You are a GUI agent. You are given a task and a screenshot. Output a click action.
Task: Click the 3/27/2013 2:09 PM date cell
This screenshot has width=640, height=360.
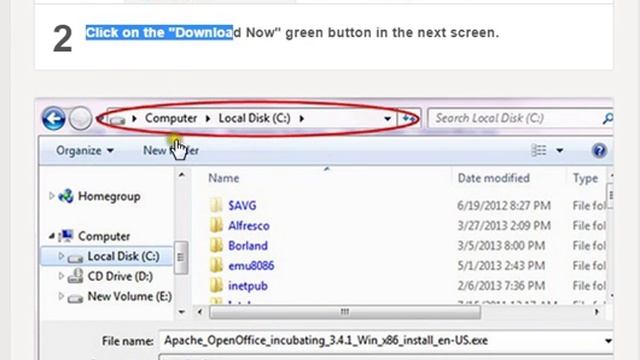pyautogui.click(x=504, y=226)
